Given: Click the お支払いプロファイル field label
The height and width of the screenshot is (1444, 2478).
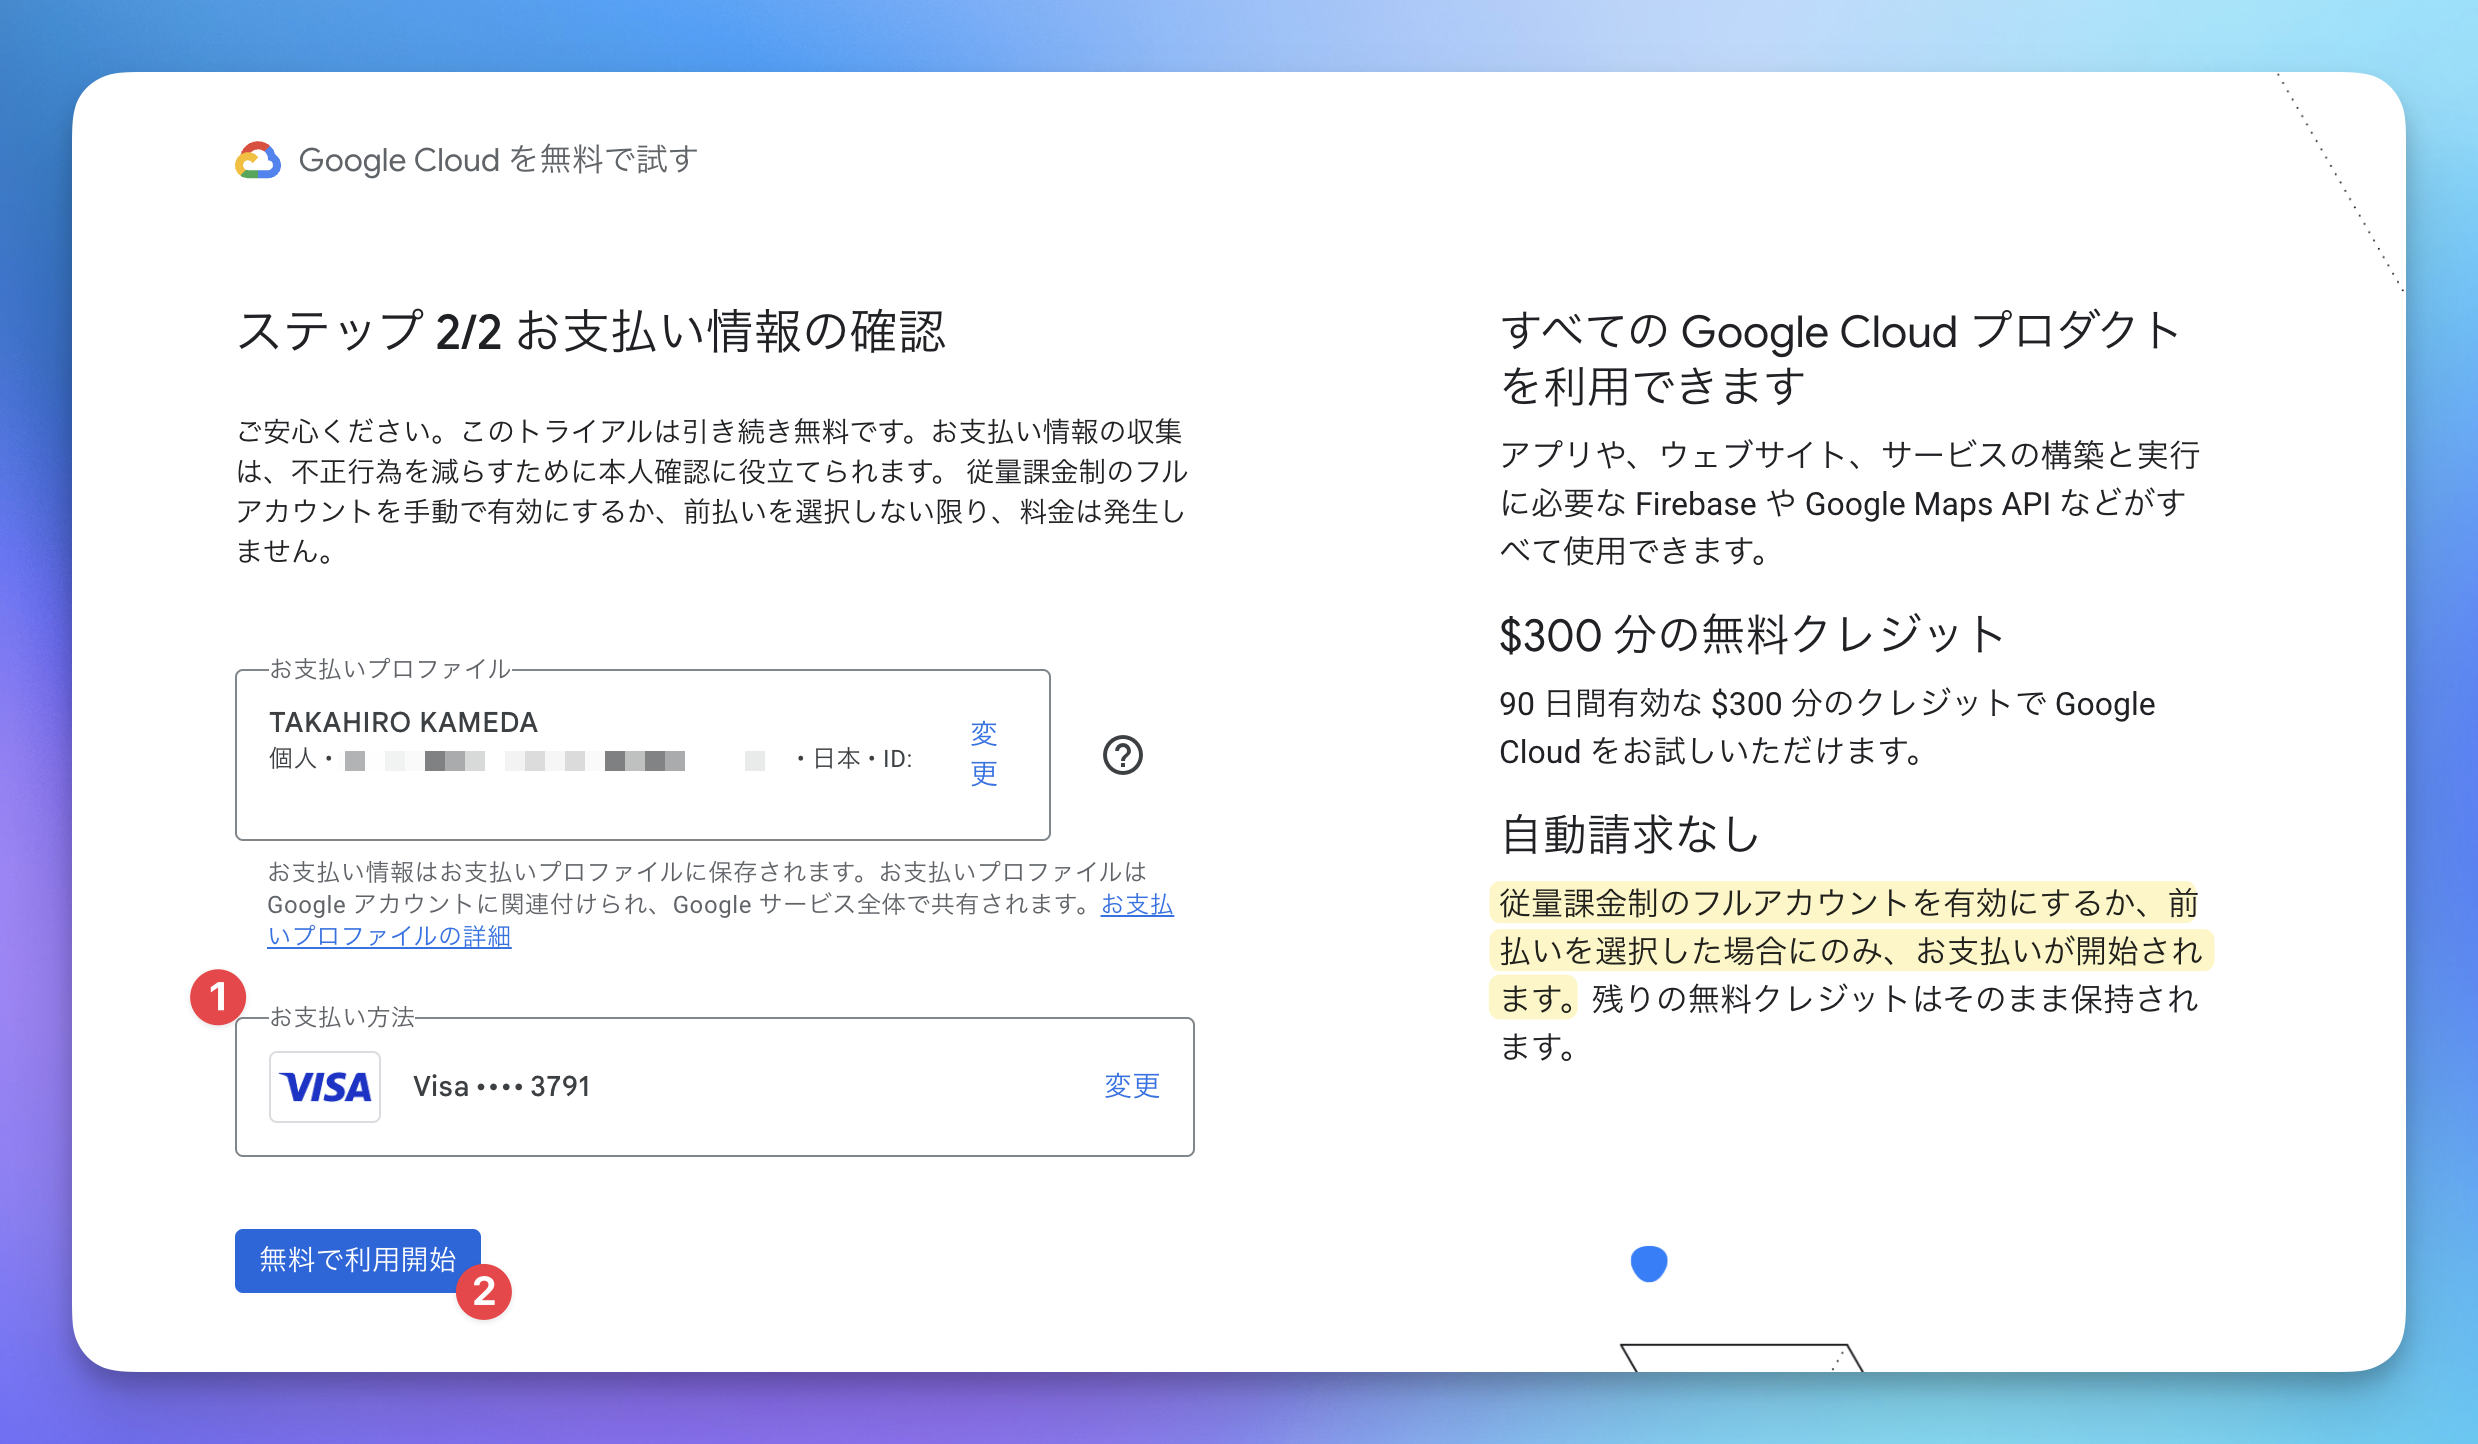Looking at the screenshot, I should click(x=390, y=669).
